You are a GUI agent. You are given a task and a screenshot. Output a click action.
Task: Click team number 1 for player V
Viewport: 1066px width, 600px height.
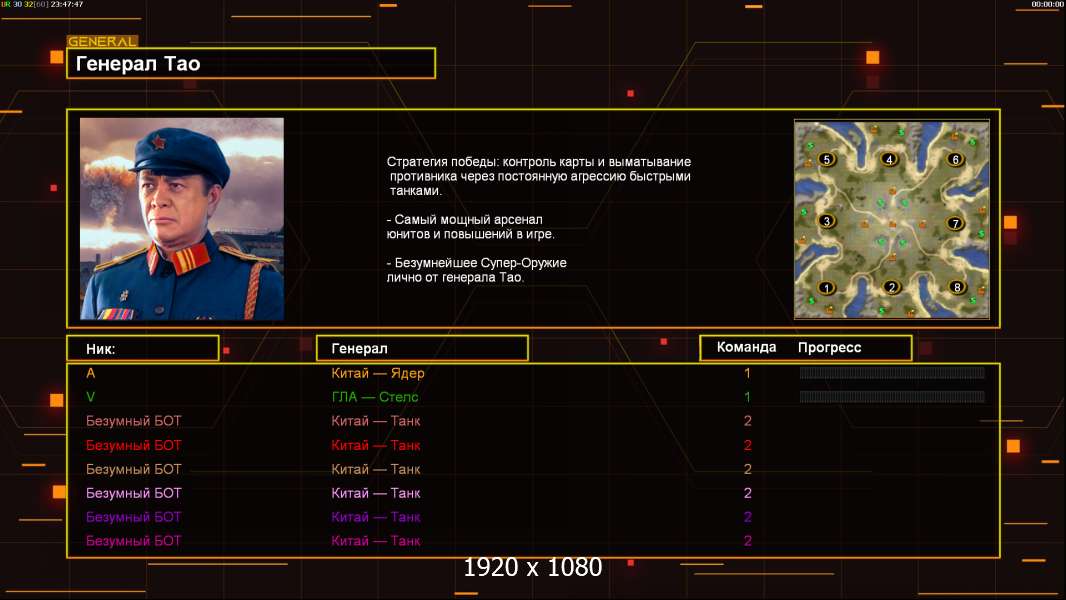(x=747, y=397)
